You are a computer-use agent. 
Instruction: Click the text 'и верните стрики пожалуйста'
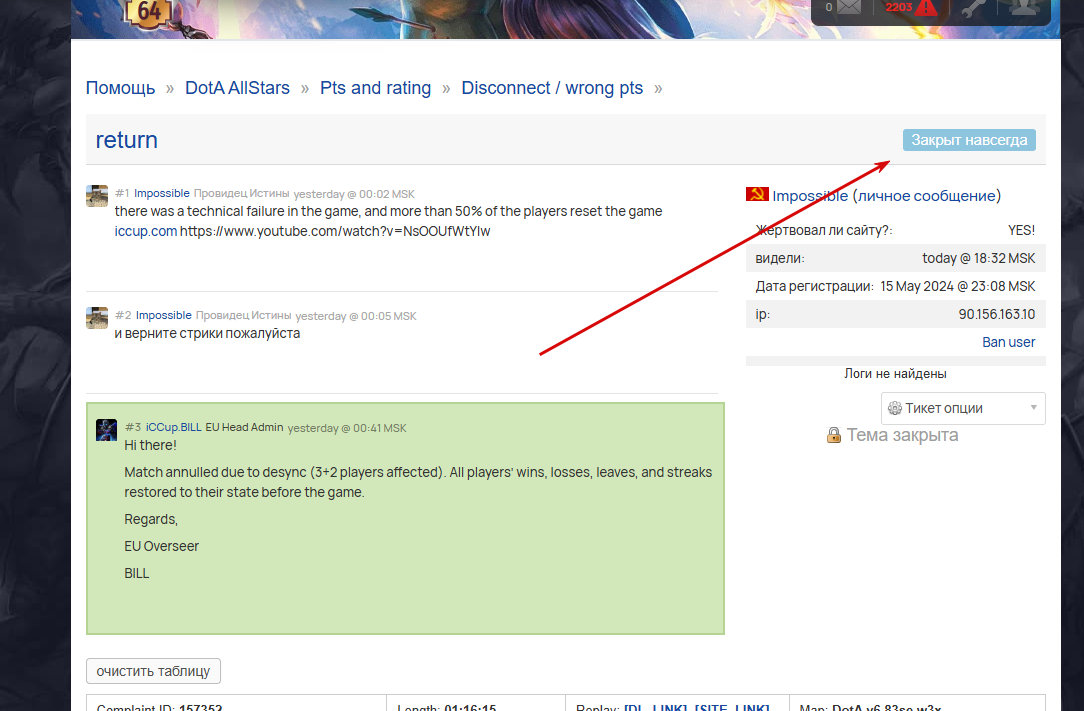click(207, 333)
